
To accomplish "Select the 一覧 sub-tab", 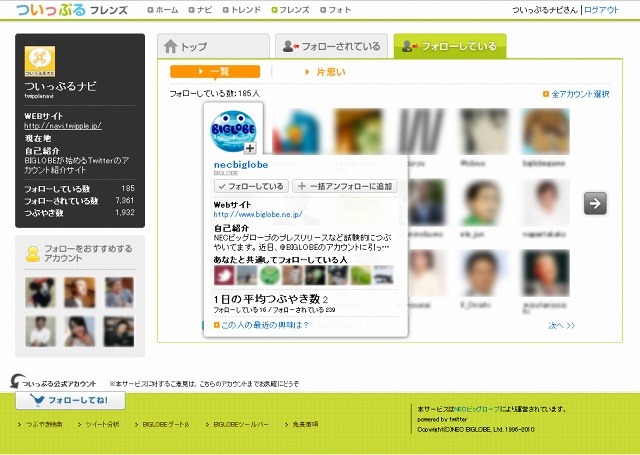I will 215,71.
